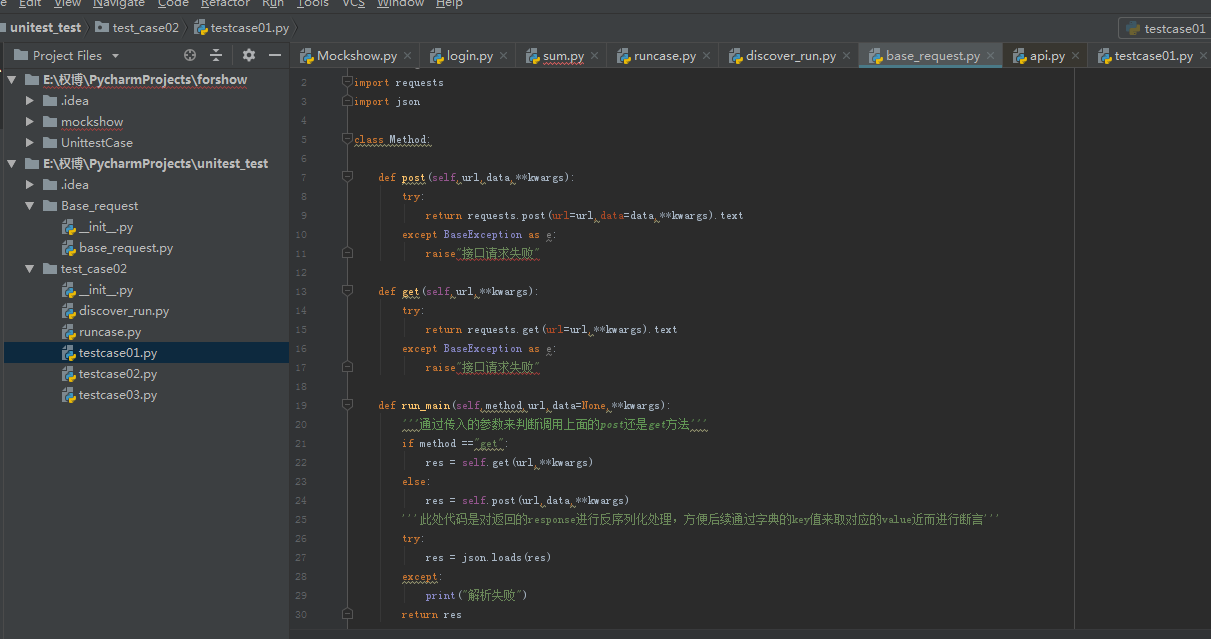
Task: Click the unitest_test breadcrumb
Action: 45,28
